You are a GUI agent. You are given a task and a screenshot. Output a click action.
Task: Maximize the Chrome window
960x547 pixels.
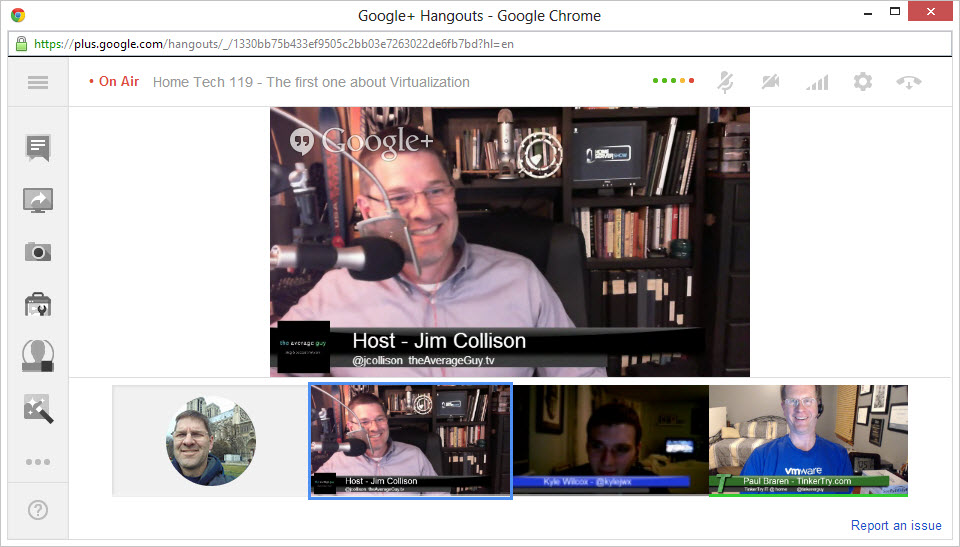[x=895, y=12]
